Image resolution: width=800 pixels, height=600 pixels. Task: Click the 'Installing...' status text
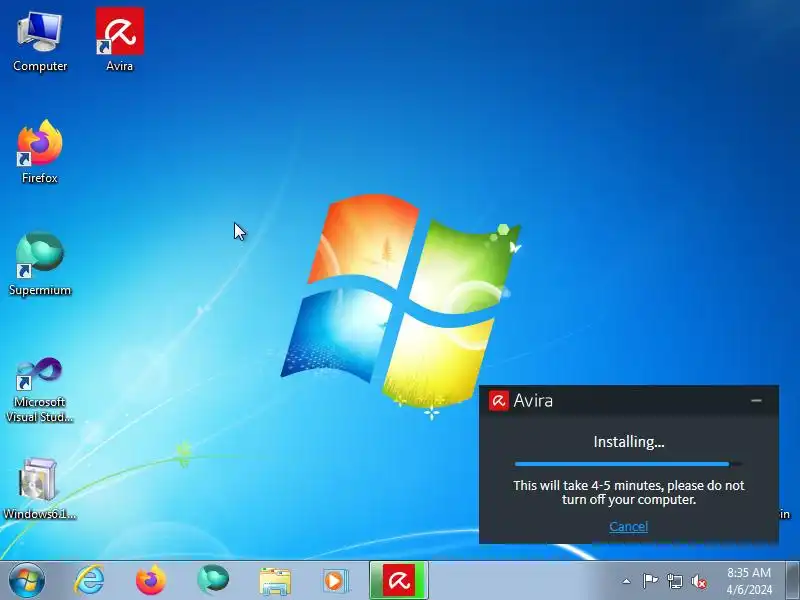point(629,442)
